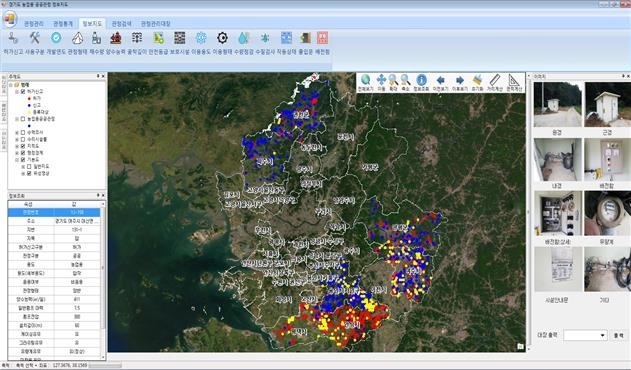This screenshot has height=370, width=631.
Task: Enable the unchecked layer below yellow legend item
Action: pyautogui.click(x=23, y=119)
